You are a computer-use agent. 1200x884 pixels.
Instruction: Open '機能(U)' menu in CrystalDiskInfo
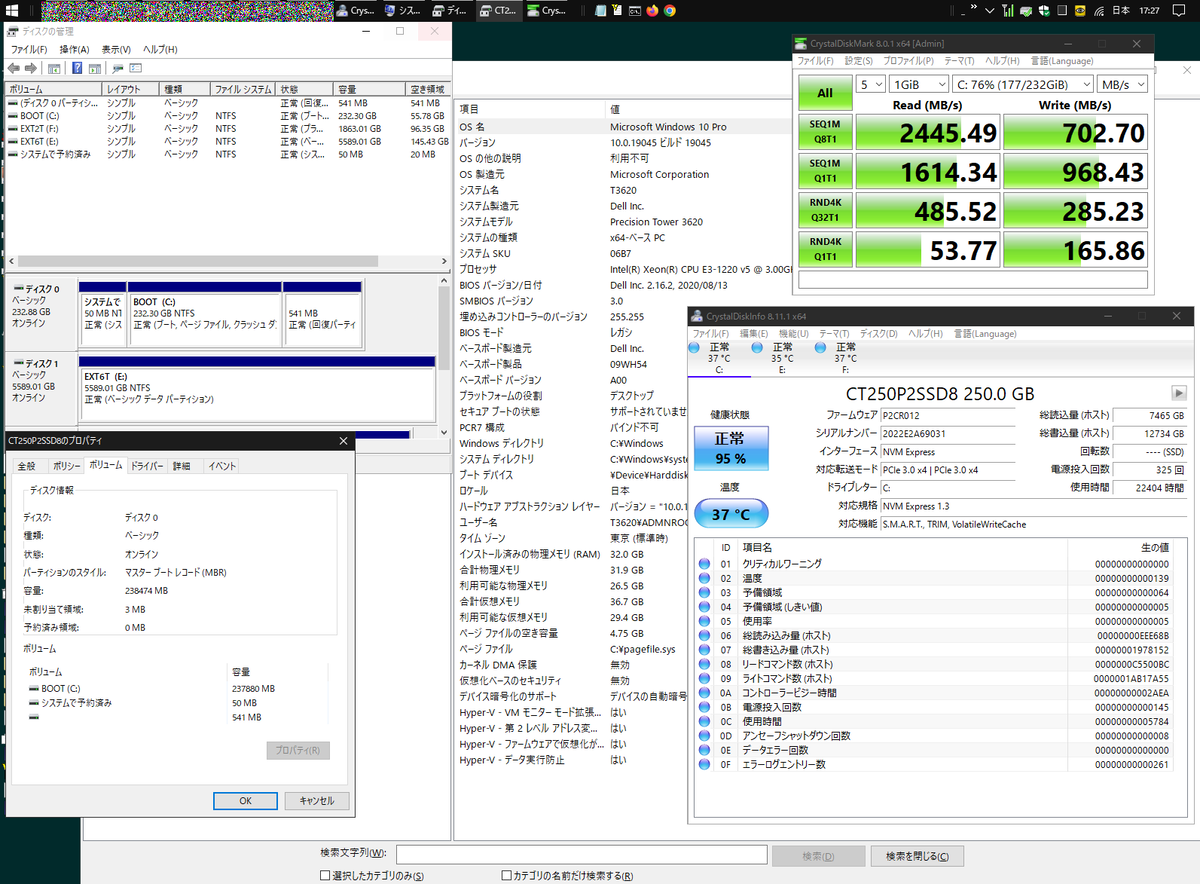click(x=793, y=333)
